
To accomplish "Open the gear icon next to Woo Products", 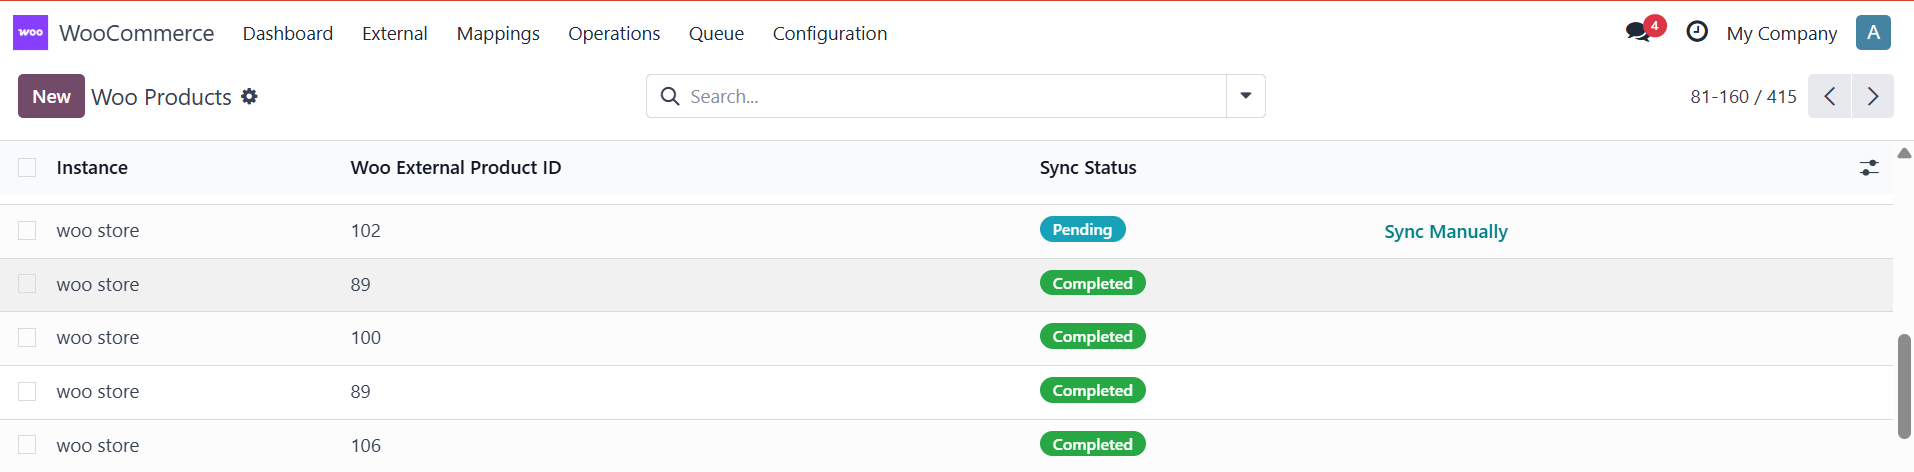I will pos(249,96).
